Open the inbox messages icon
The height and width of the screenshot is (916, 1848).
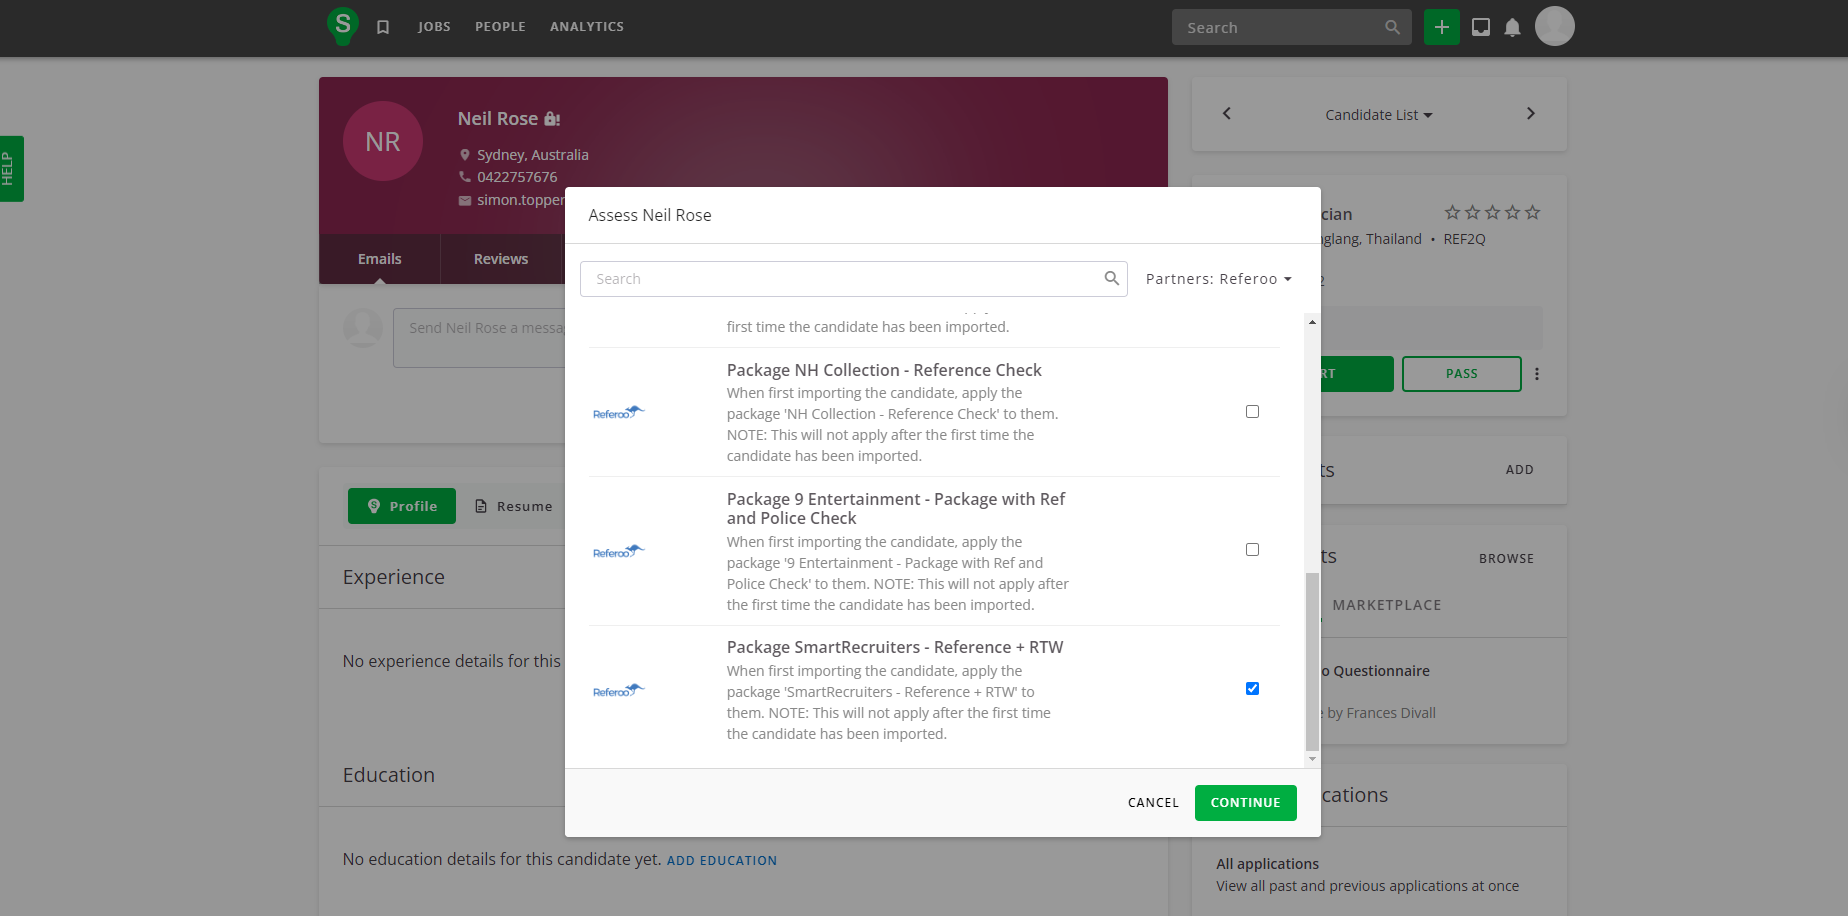(1481, 27)
